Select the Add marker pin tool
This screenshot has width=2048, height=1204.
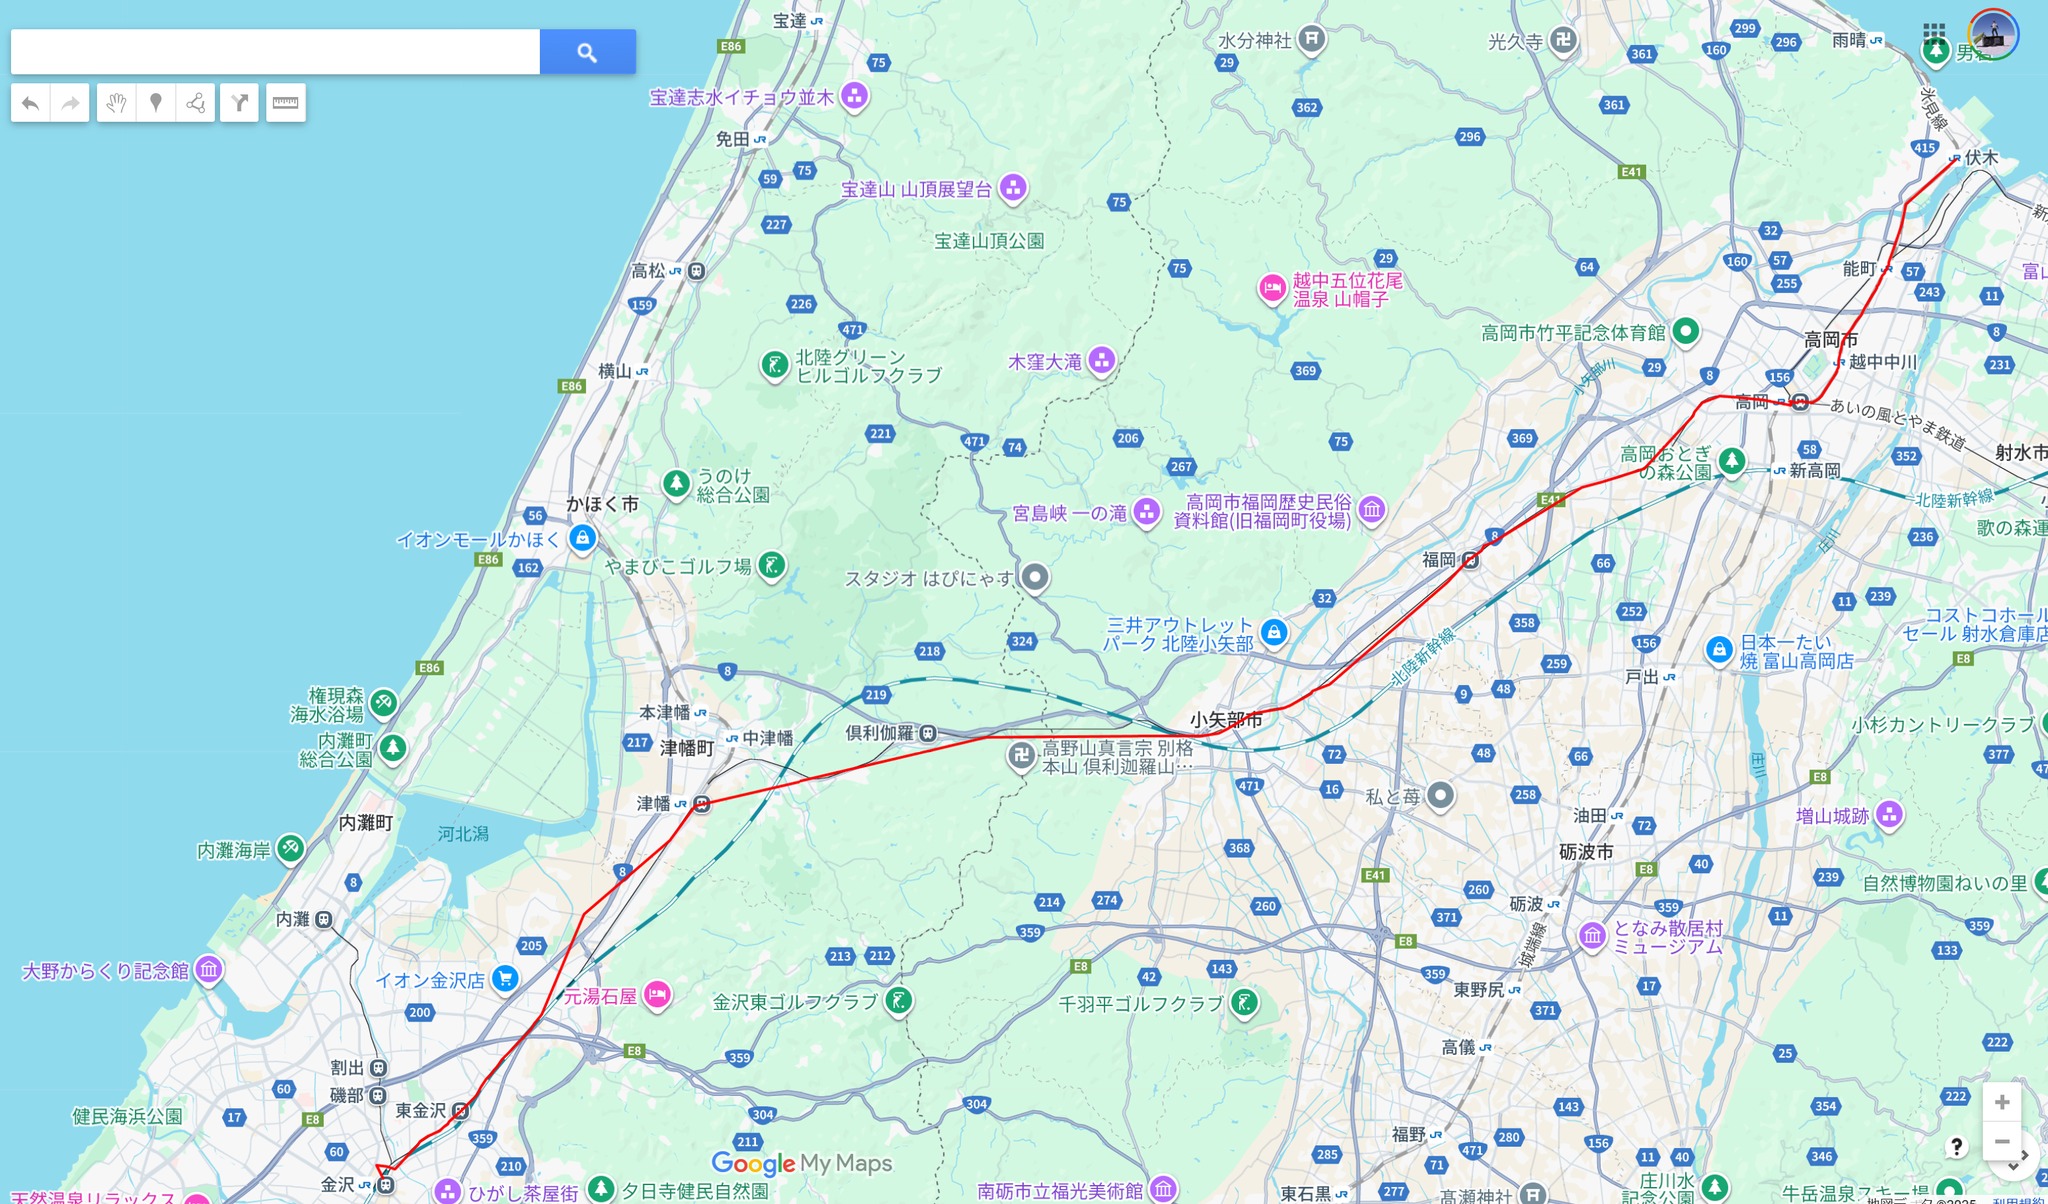coord(156,103)
